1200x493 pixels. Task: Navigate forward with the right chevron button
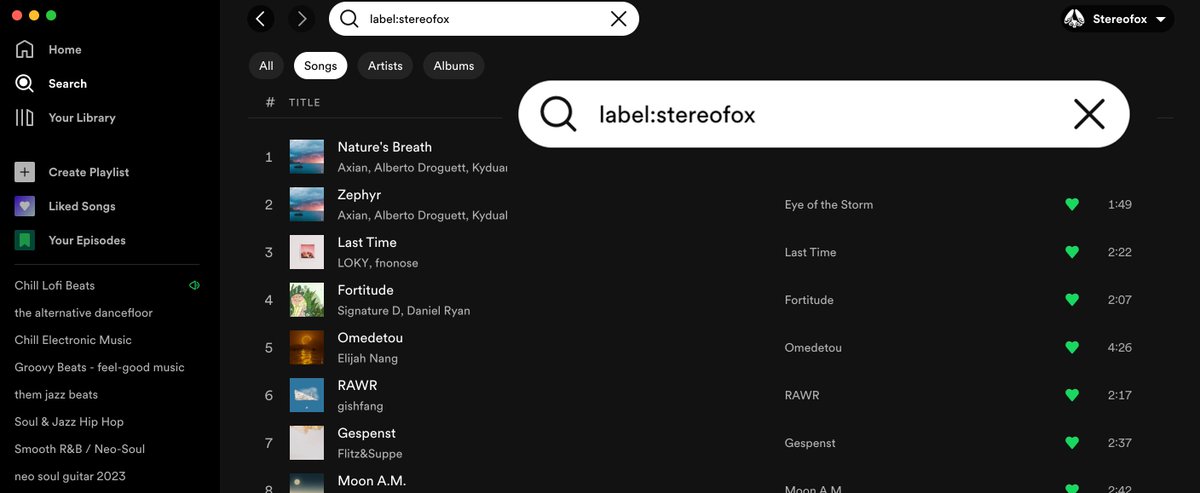coord(301,18)
